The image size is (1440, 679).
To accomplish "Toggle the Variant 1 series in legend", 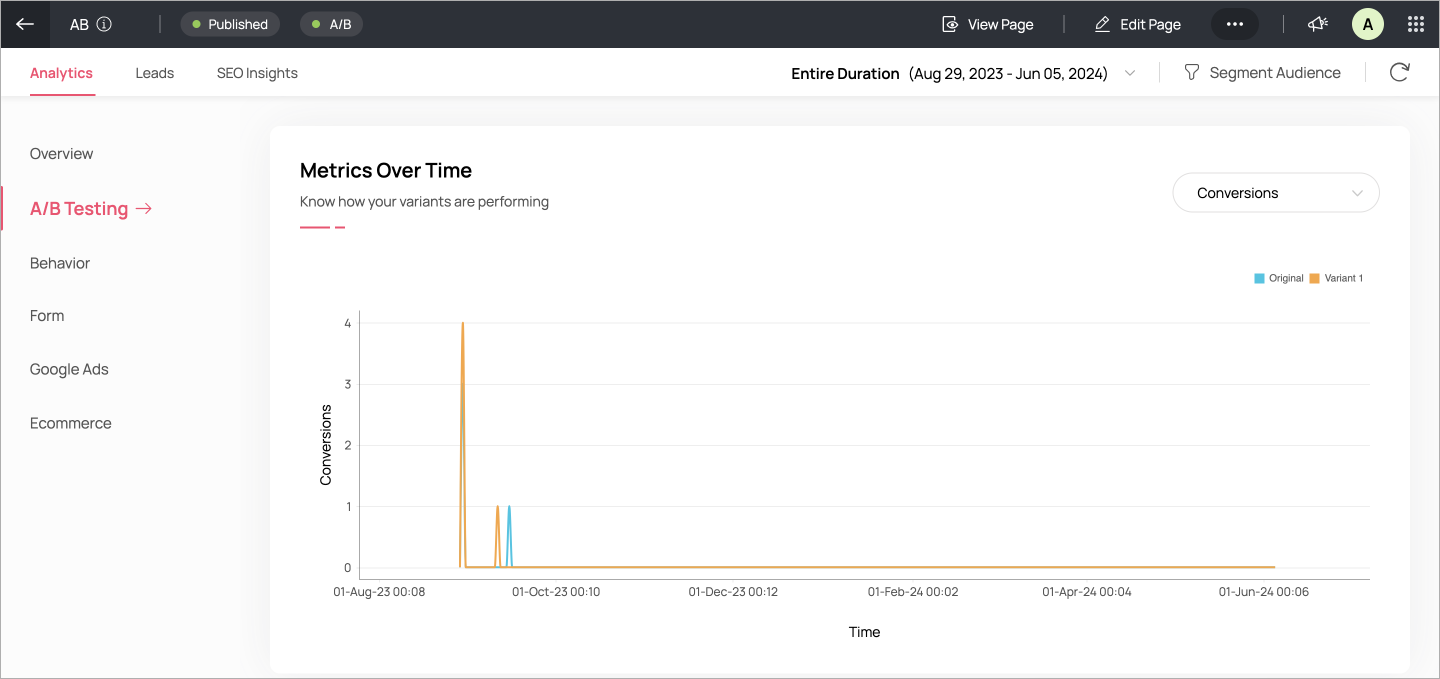I will [x=1336, y=278].
